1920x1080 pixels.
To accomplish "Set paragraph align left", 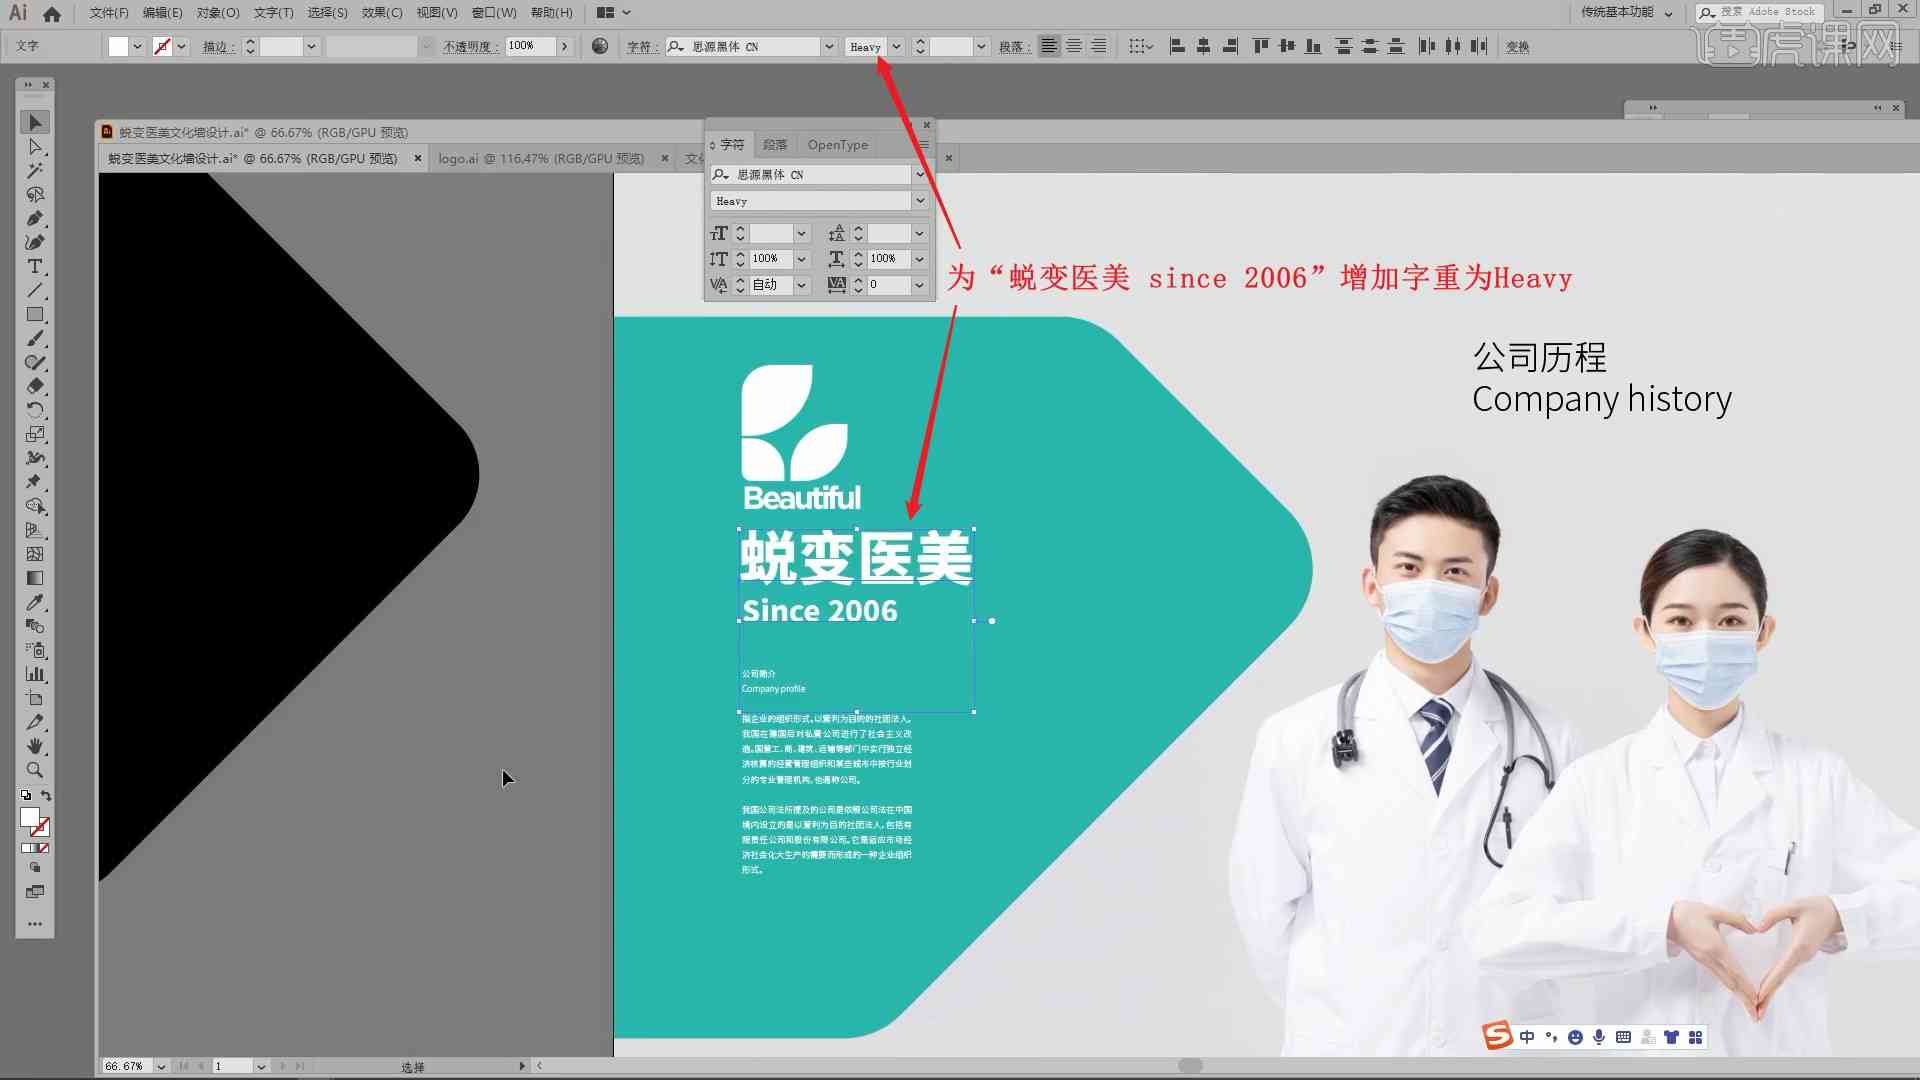I will click(x=1049, y=46).
